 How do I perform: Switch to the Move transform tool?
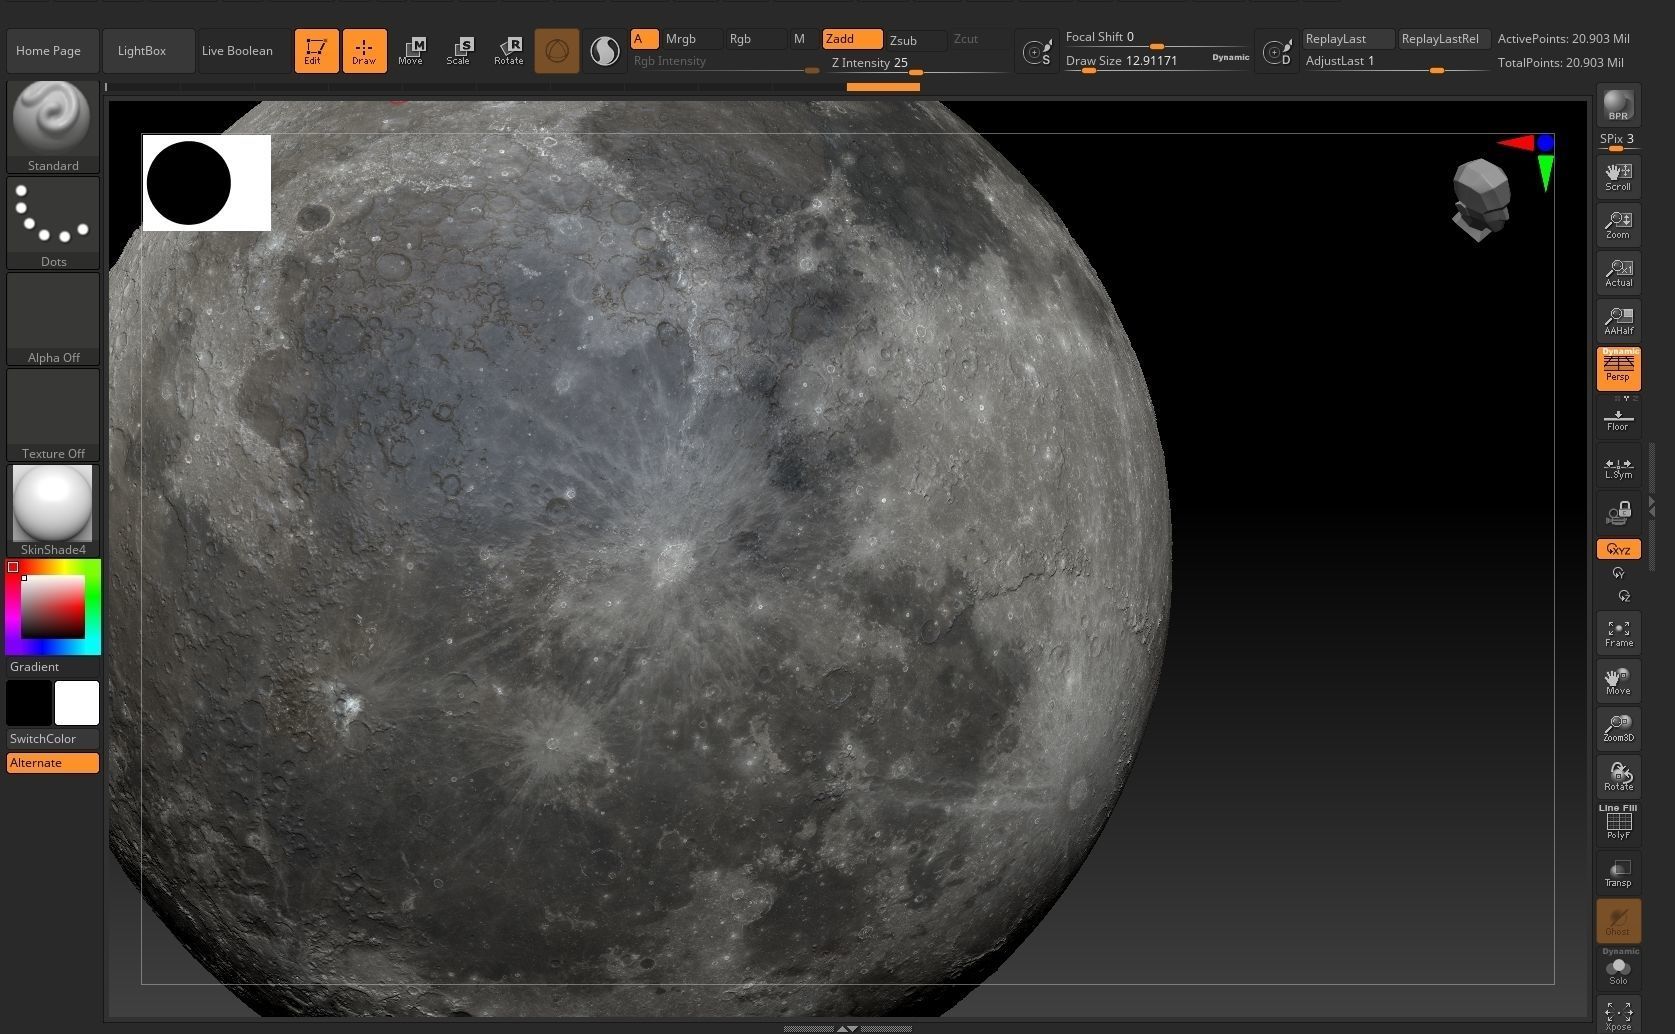point(410,51)
